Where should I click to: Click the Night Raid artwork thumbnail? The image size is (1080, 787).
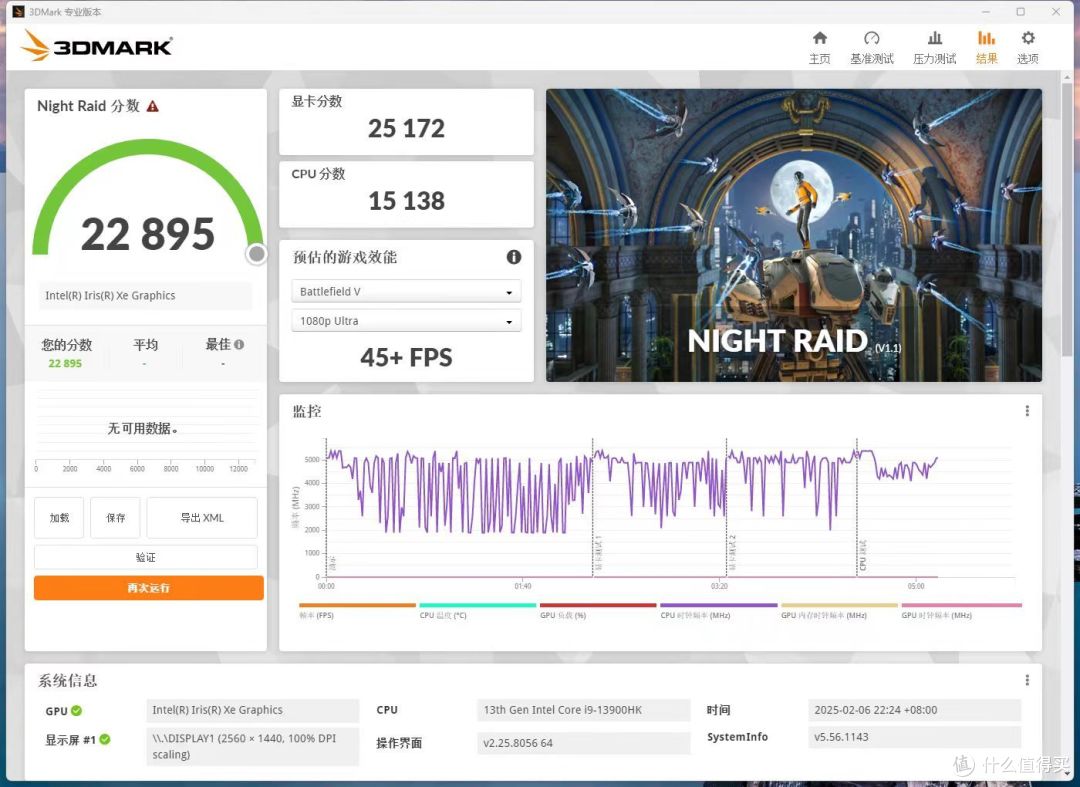click(793, 235)
